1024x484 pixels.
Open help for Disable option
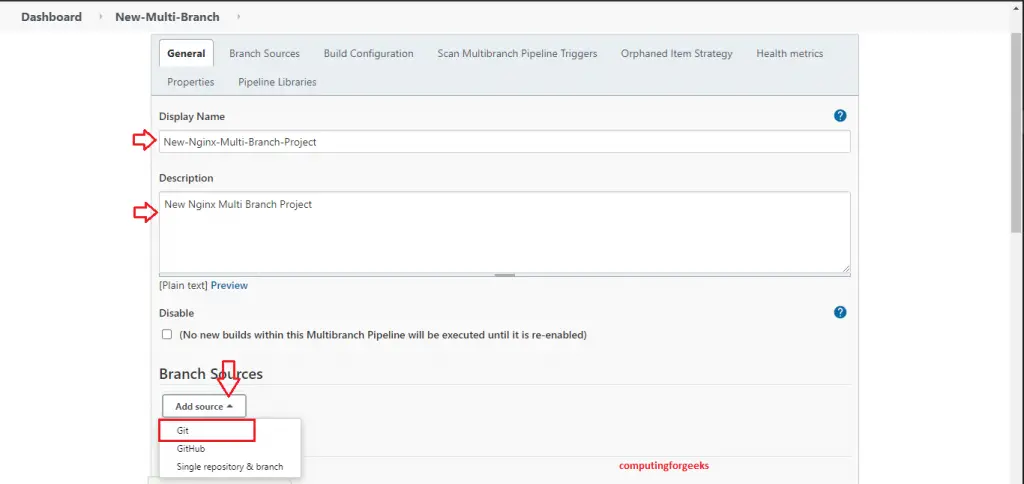coord(840,312)
